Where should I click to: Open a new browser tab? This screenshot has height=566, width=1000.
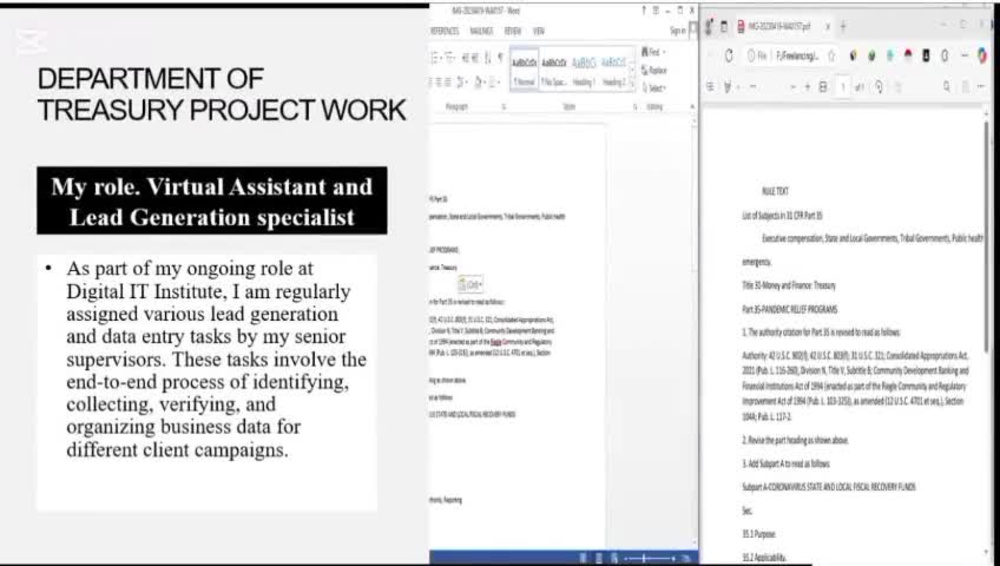click(x=843, y=27)
